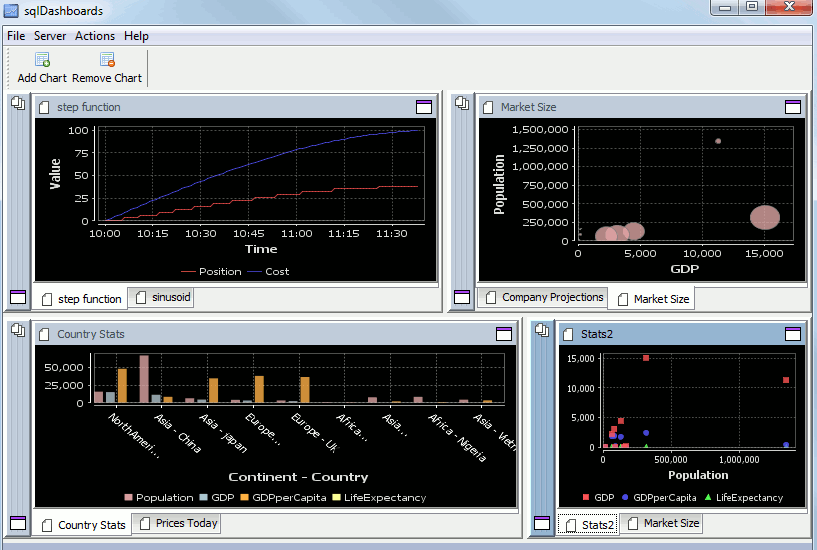Open the Help menu
This screenshot has width=817, height=550.
(136, 36)
